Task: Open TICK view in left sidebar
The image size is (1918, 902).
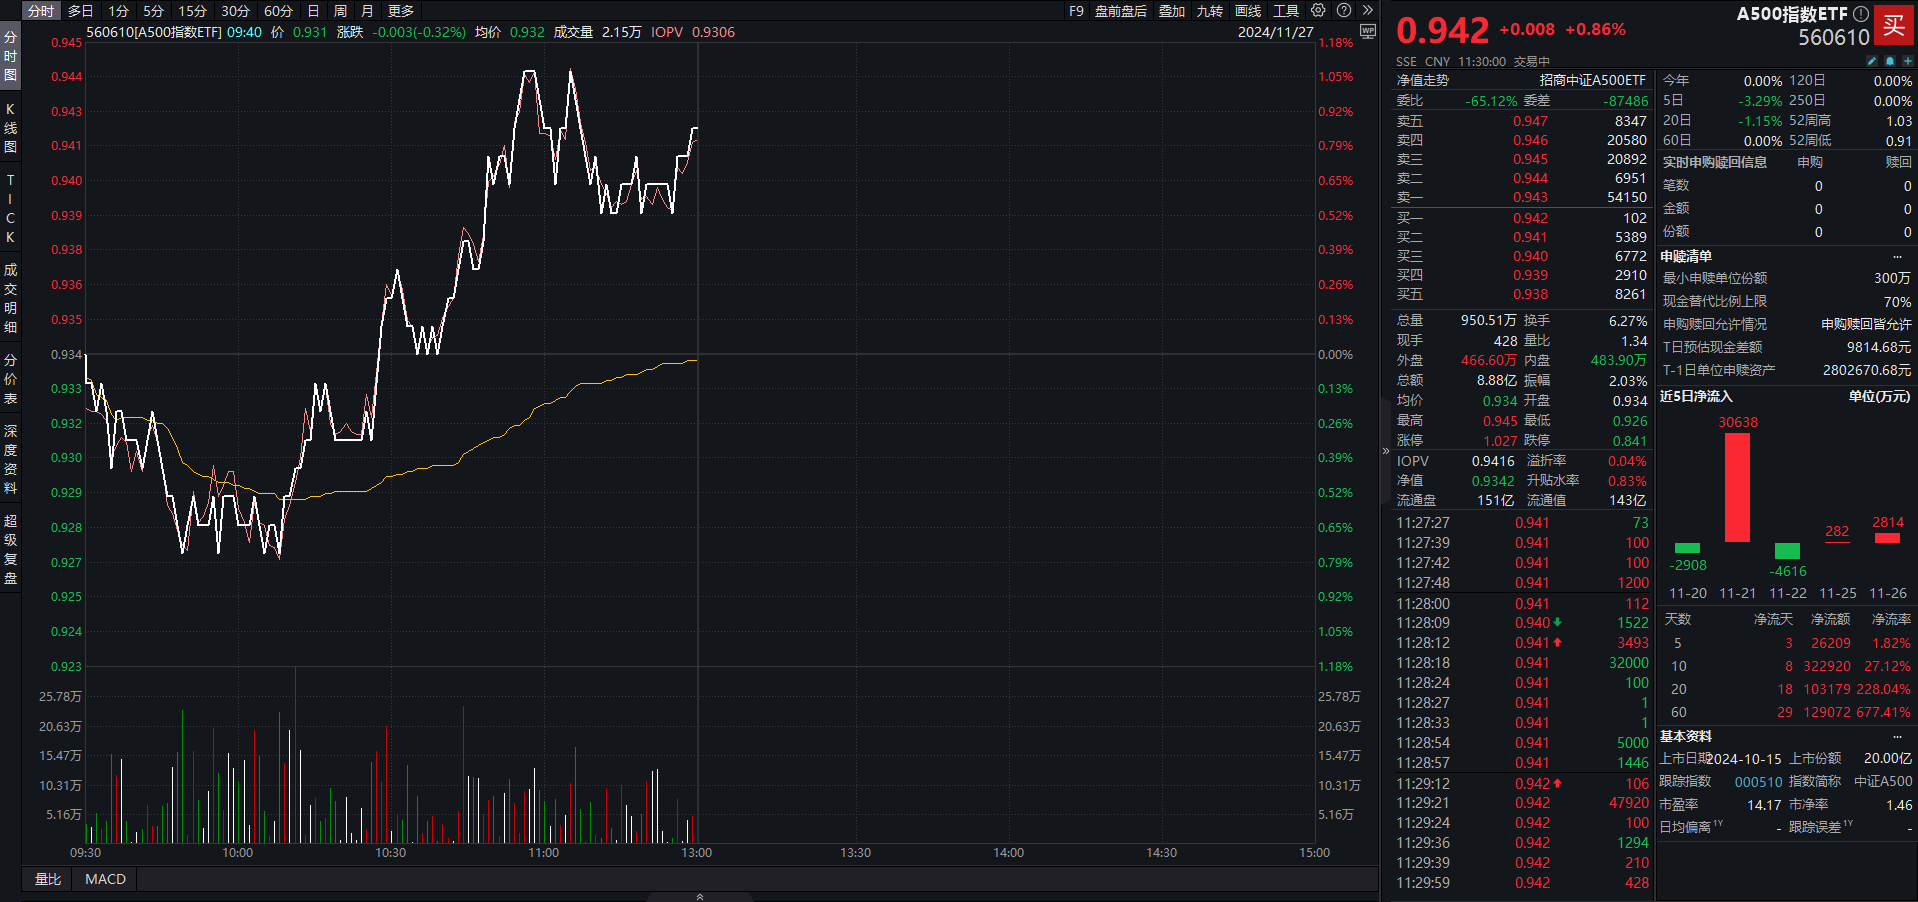Action: tap(10, 208)
